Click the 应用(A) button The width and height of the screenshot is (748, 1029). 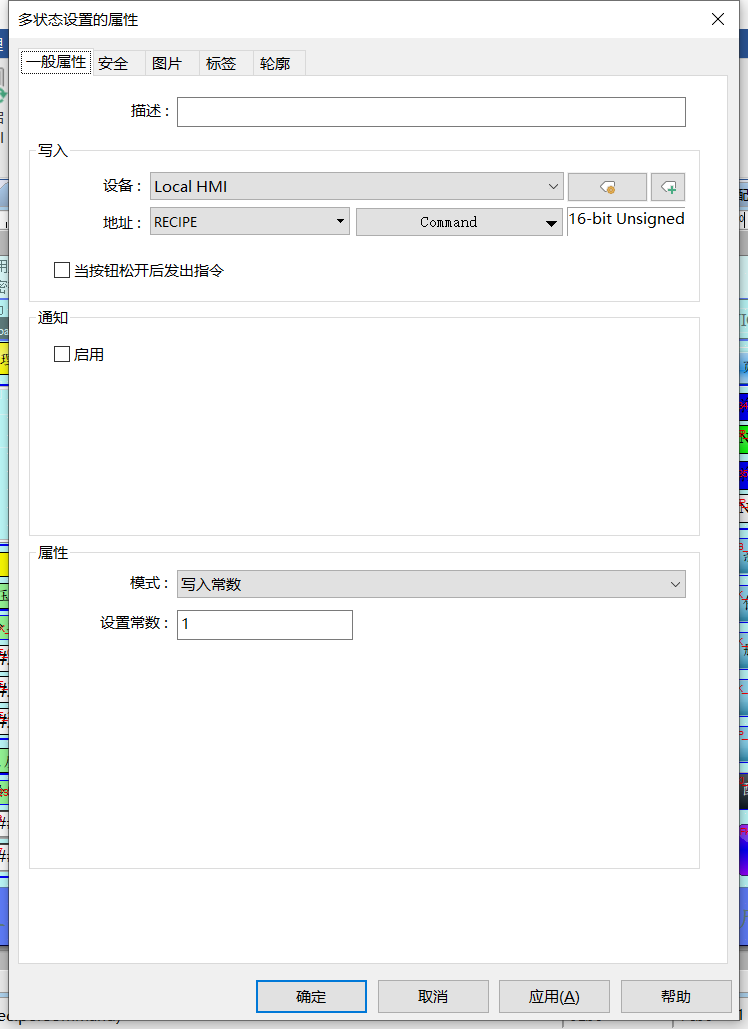click(554, 996)
